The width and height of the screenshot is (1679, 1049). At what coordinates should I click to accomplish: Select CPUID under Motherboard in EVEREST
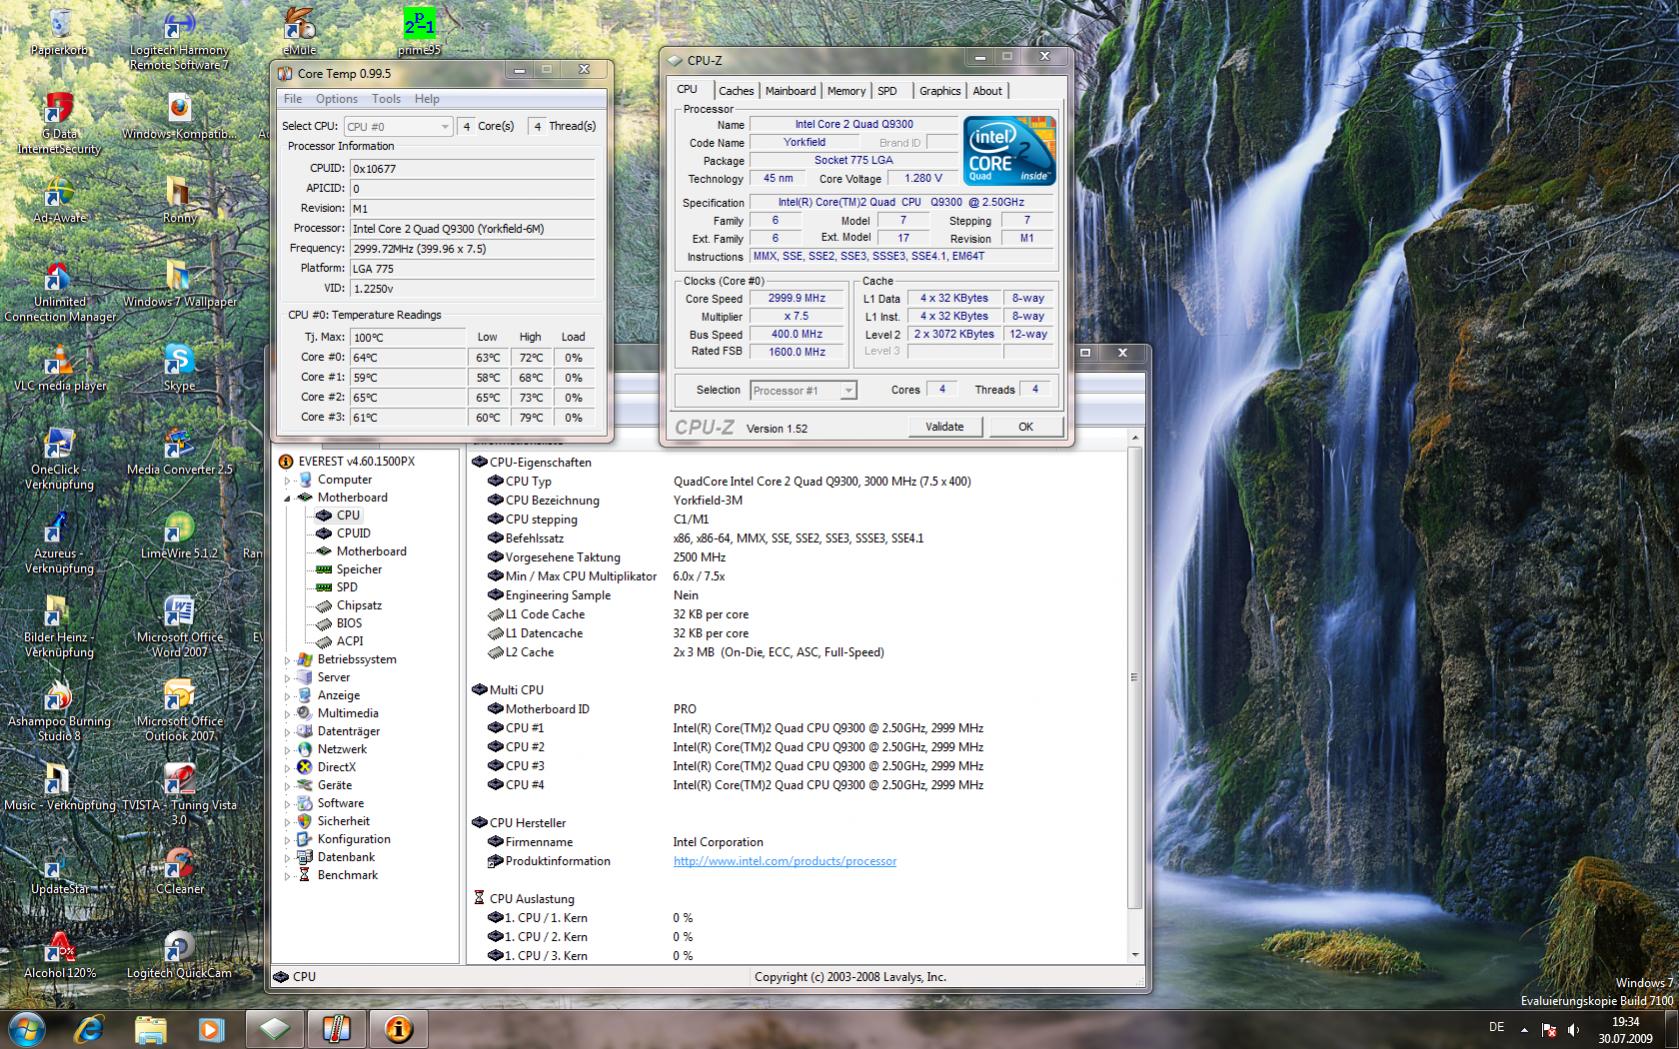353,534
